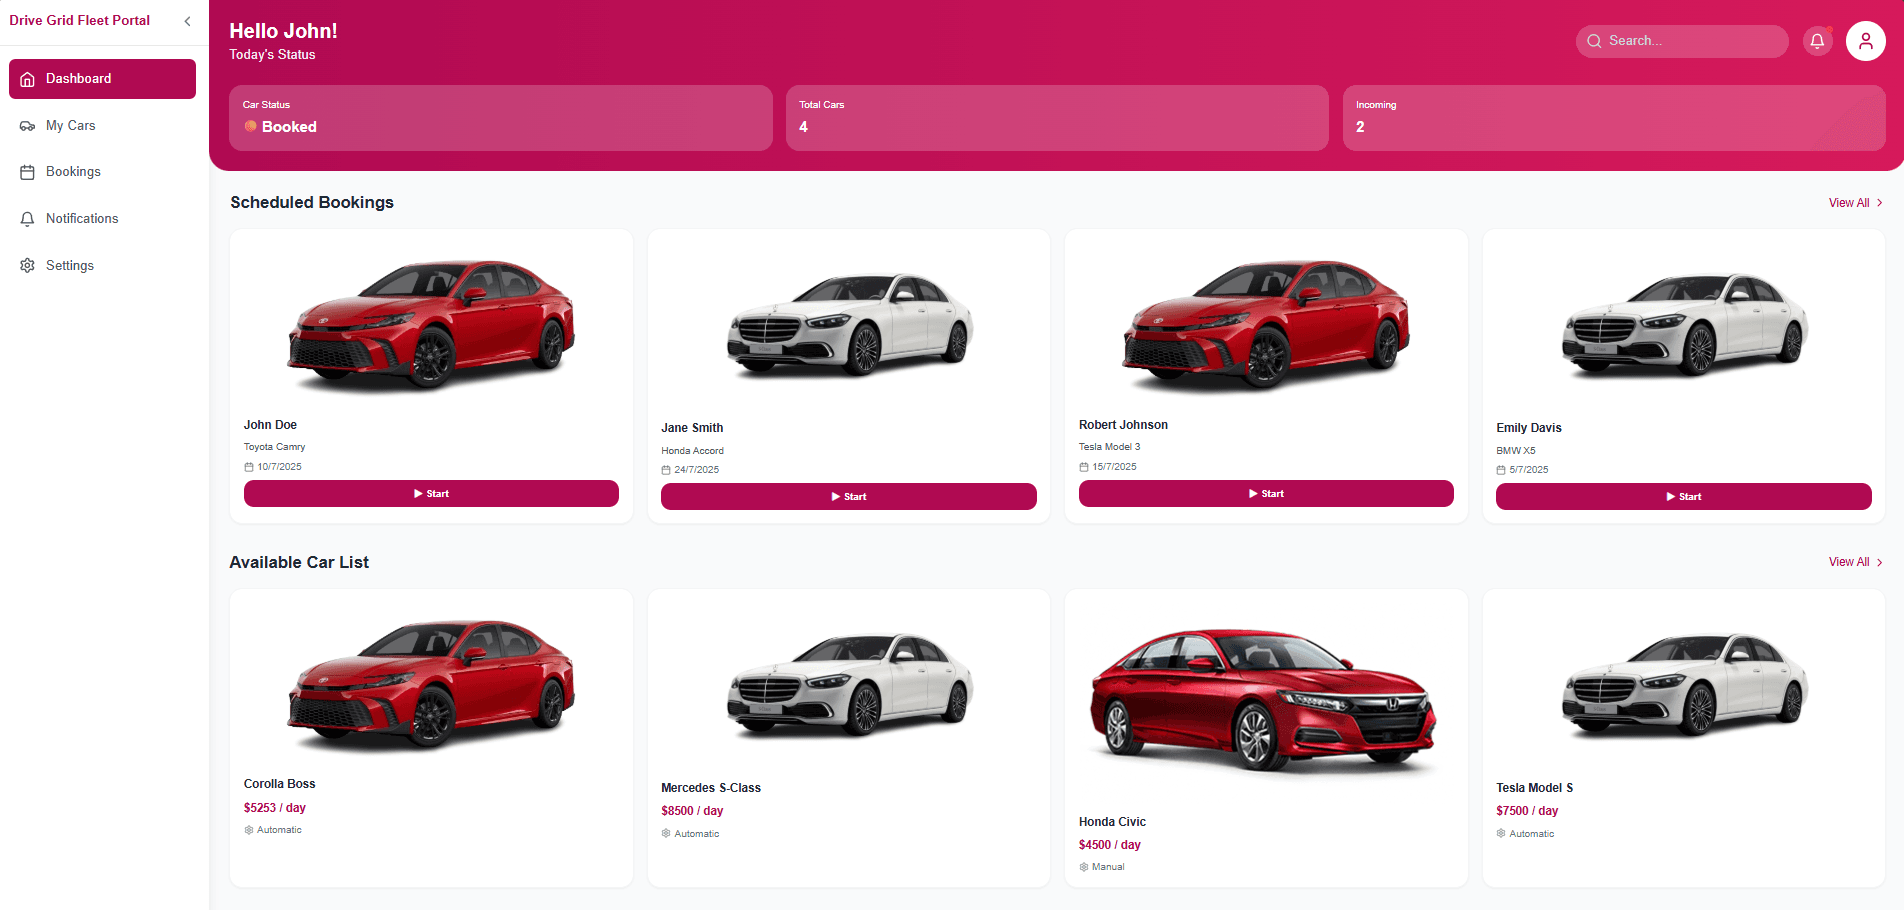Image resolution: width=1904 pixels, height=910 pixels.
Task: Click the 'Robert Johnson' customer name
Action: pos(1123,425)
